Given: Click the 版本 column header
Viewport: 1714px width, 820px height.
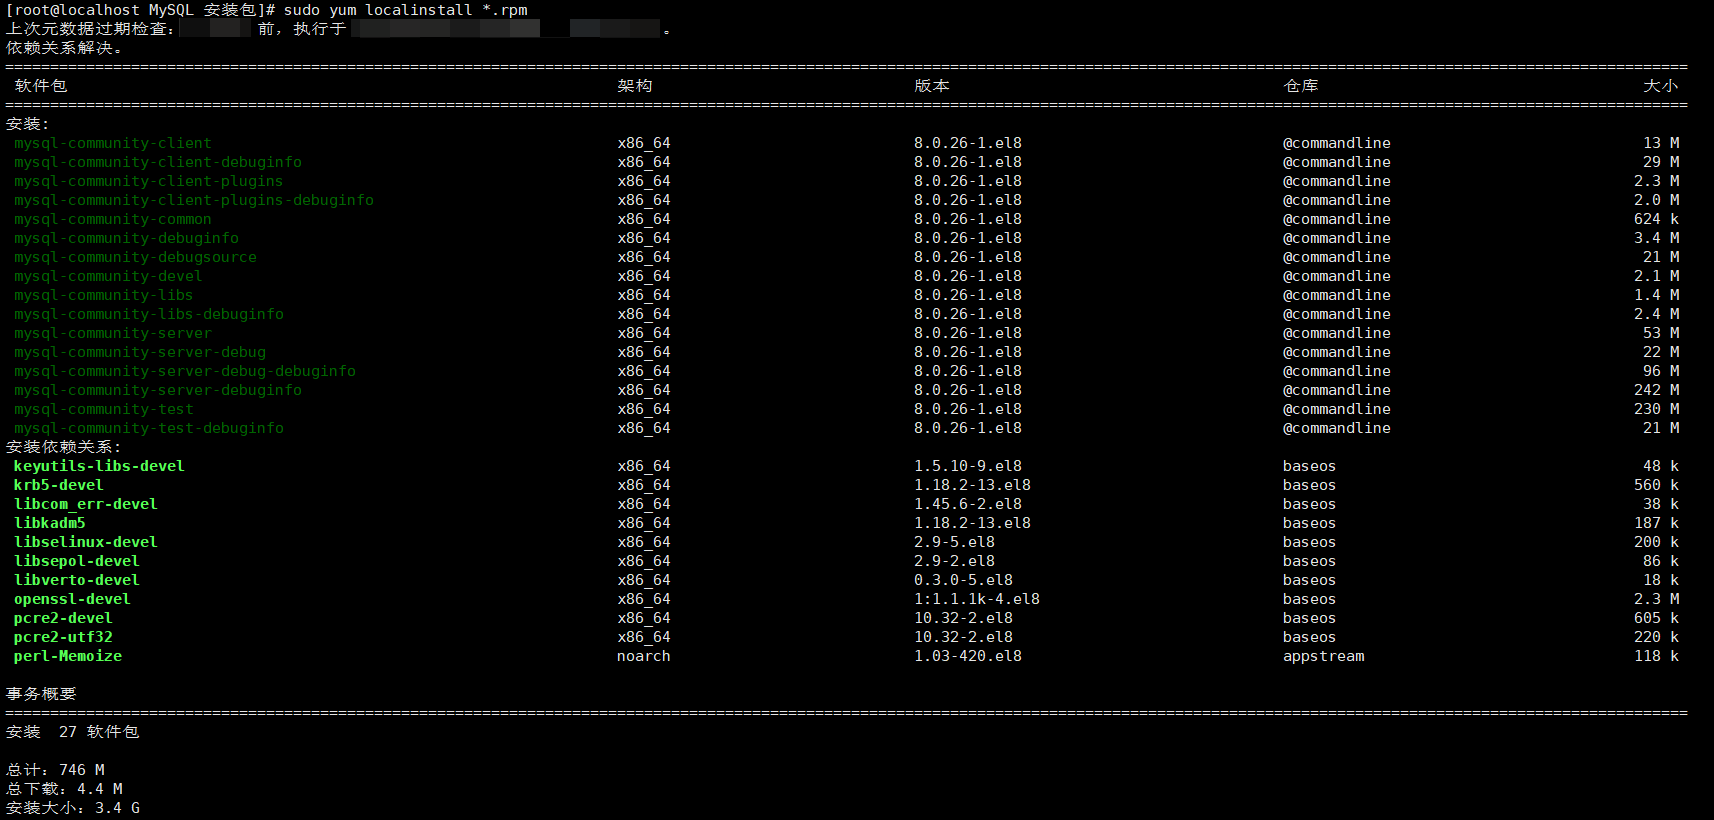Looking at the screenshot, I should tap(932, 86).
